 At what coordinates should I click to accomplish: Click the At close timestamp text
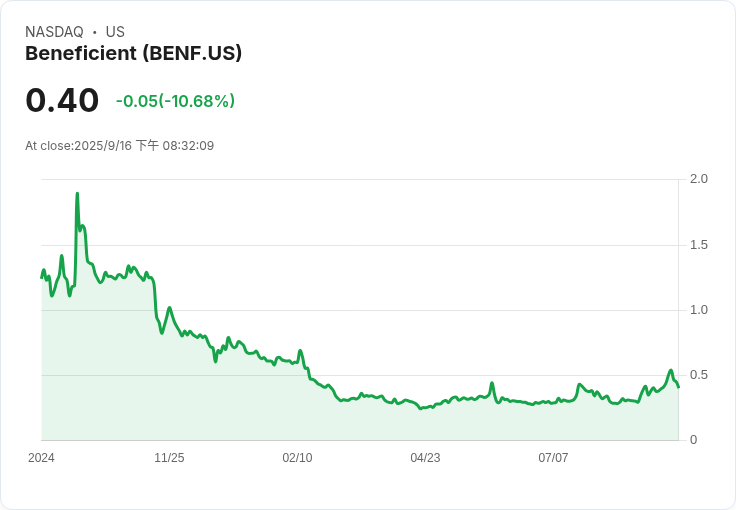point(119,146)
